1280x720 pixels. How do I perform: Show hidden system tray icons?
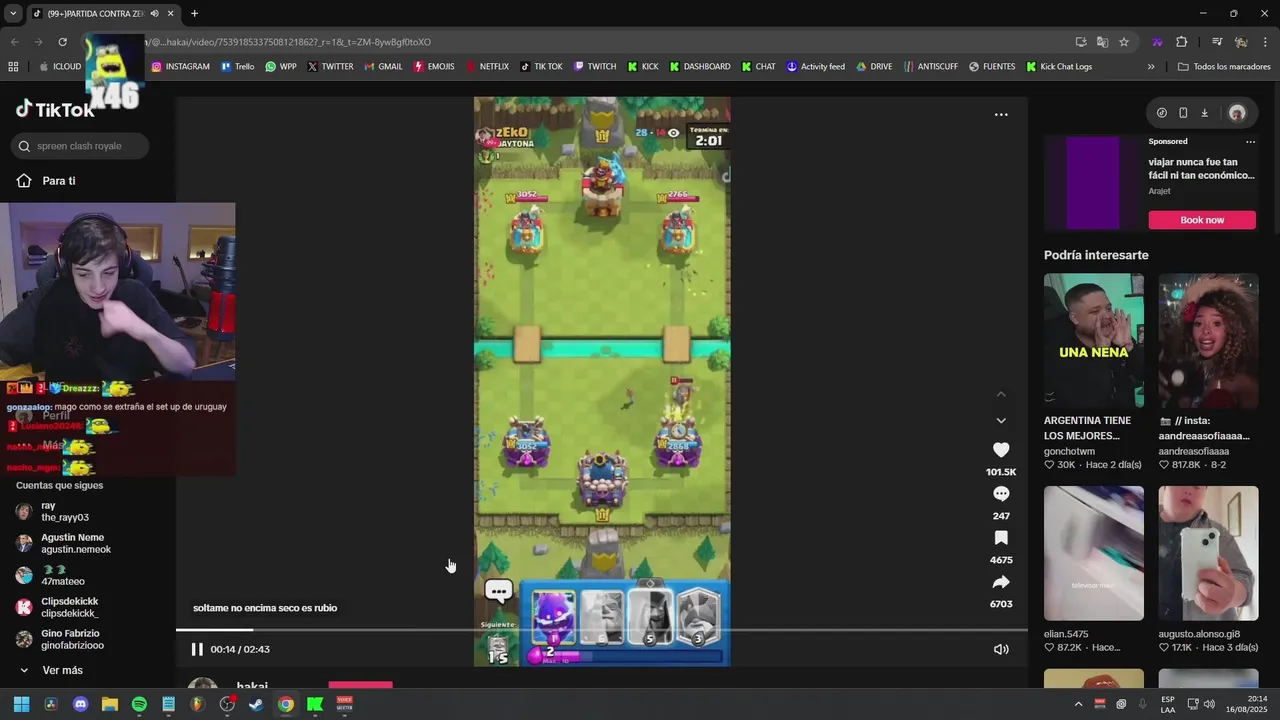pyautogui.click(x=1078, y=704)
